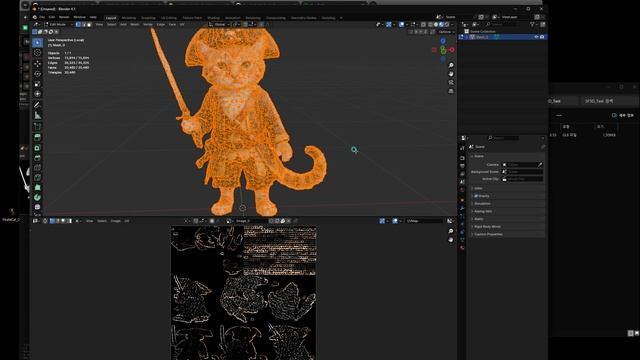
Task: Select the Scale tool
Action: pos(38,84)
